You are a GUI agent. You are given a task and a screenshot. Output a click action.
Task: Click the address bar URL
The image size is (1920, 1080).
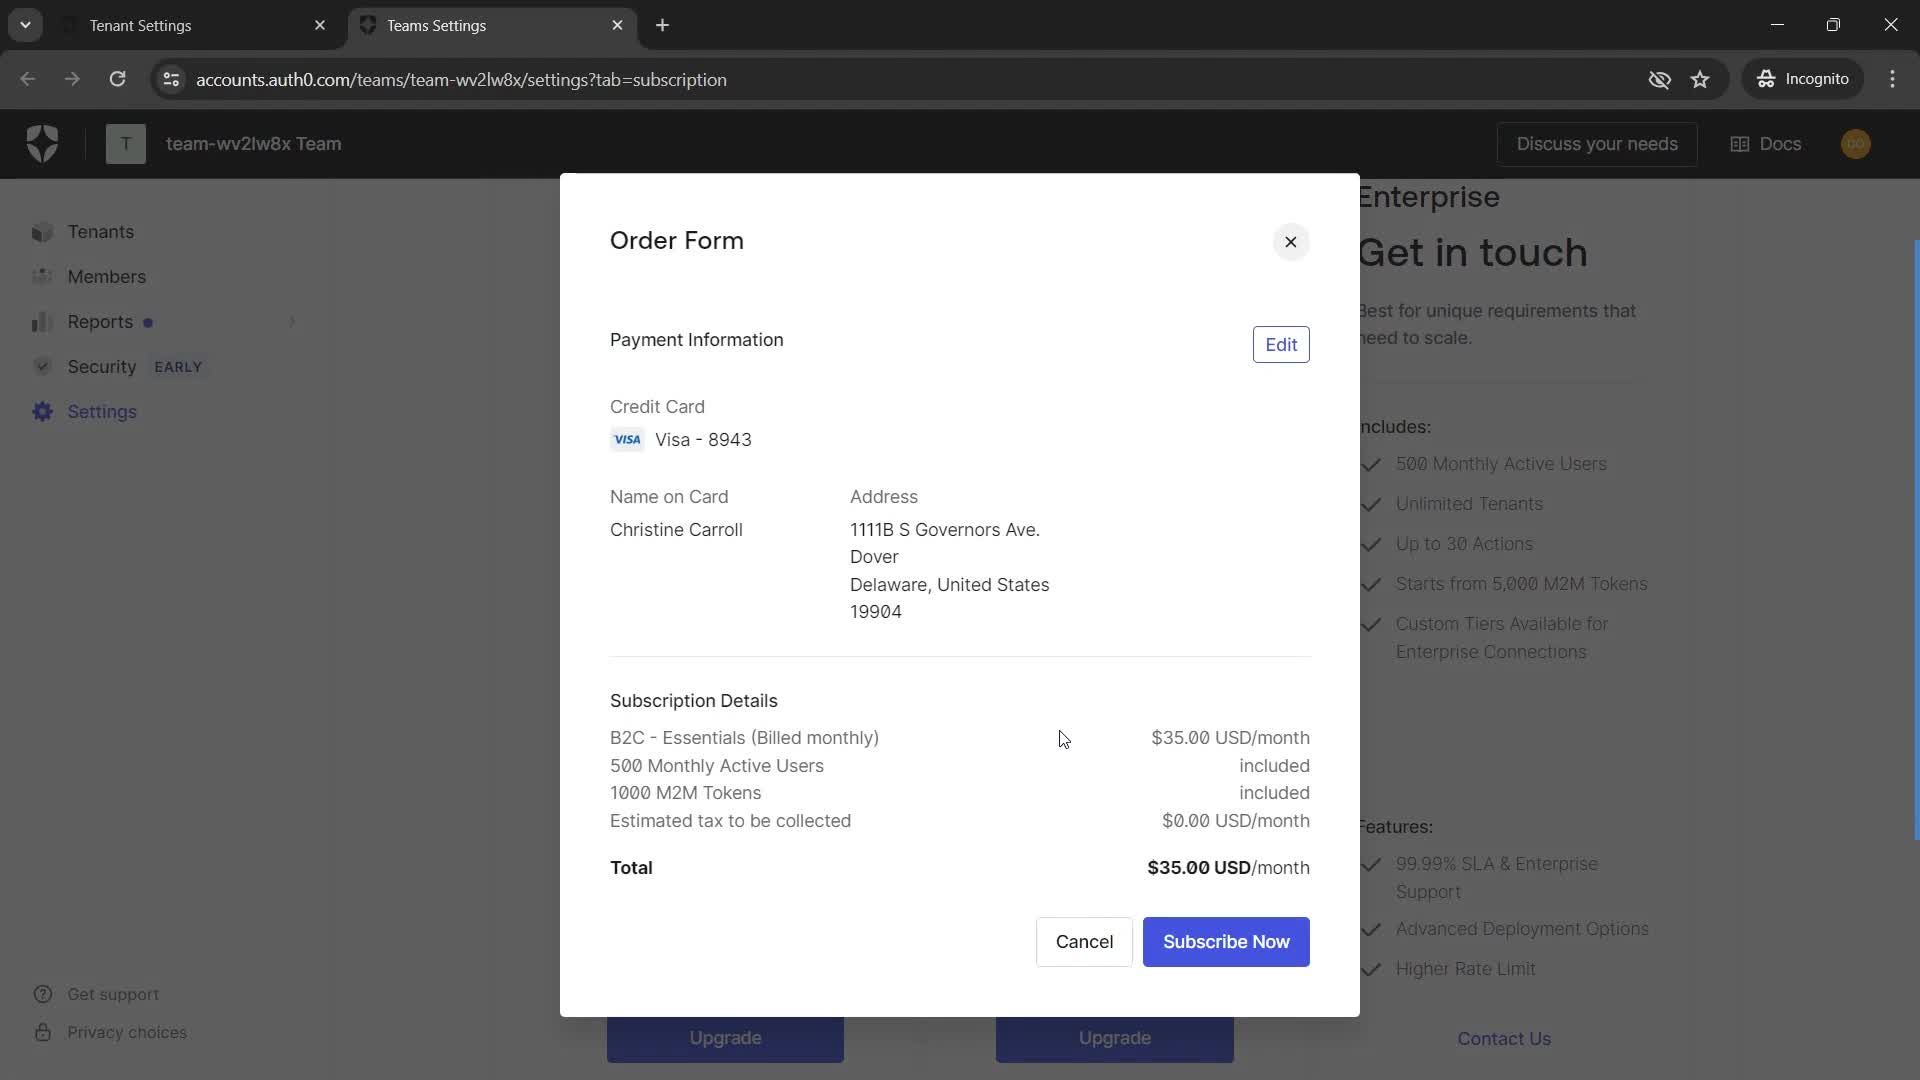pyautogui.click(x=461, y=80)
